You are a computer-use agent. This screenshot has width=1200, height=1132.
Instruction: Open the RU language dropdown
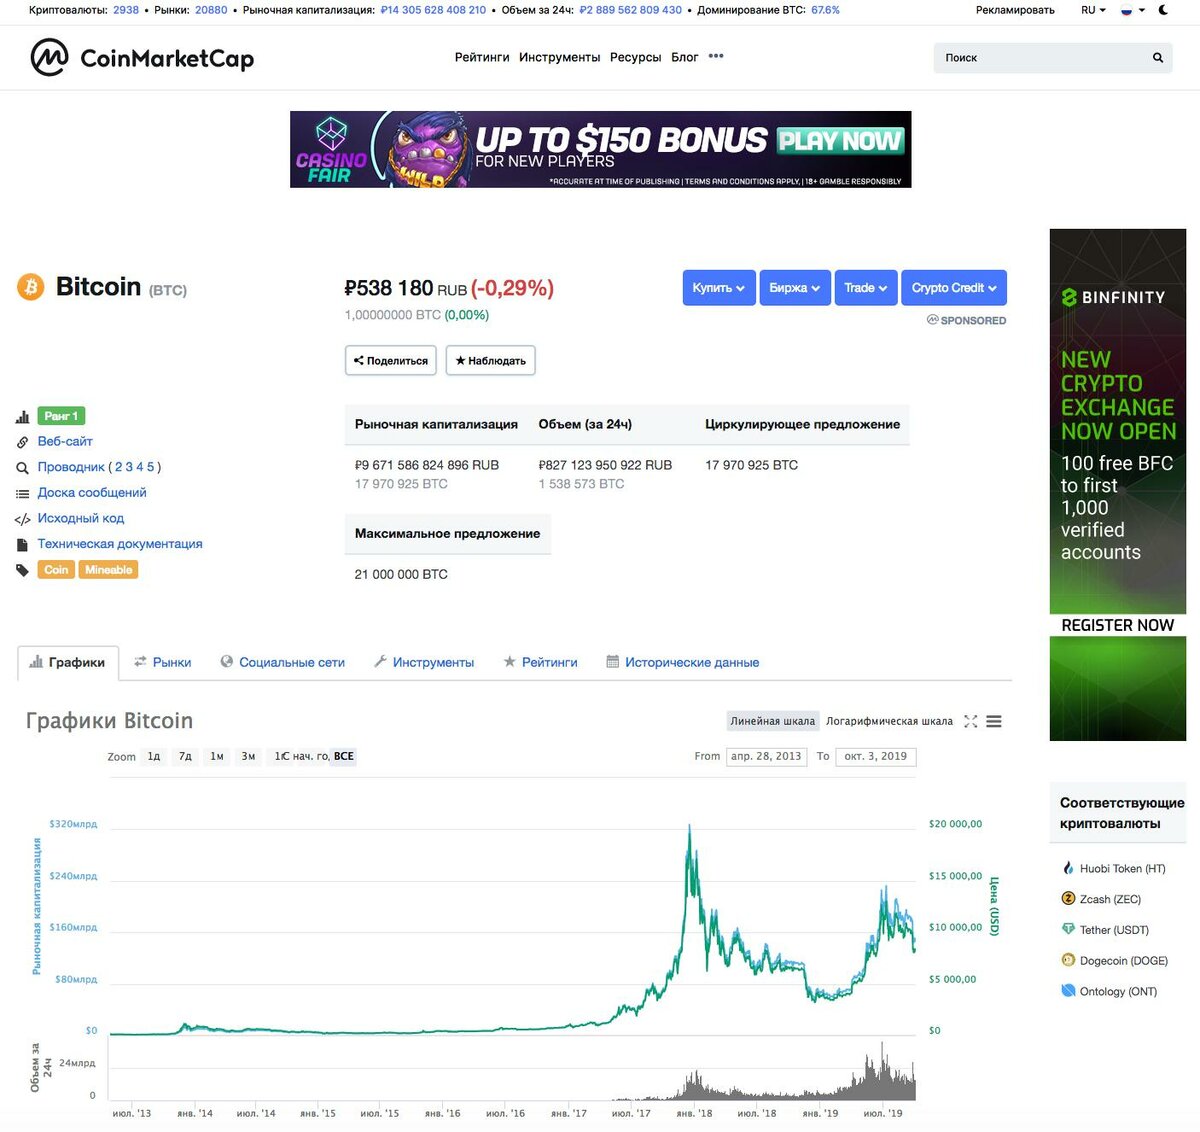1093,10
